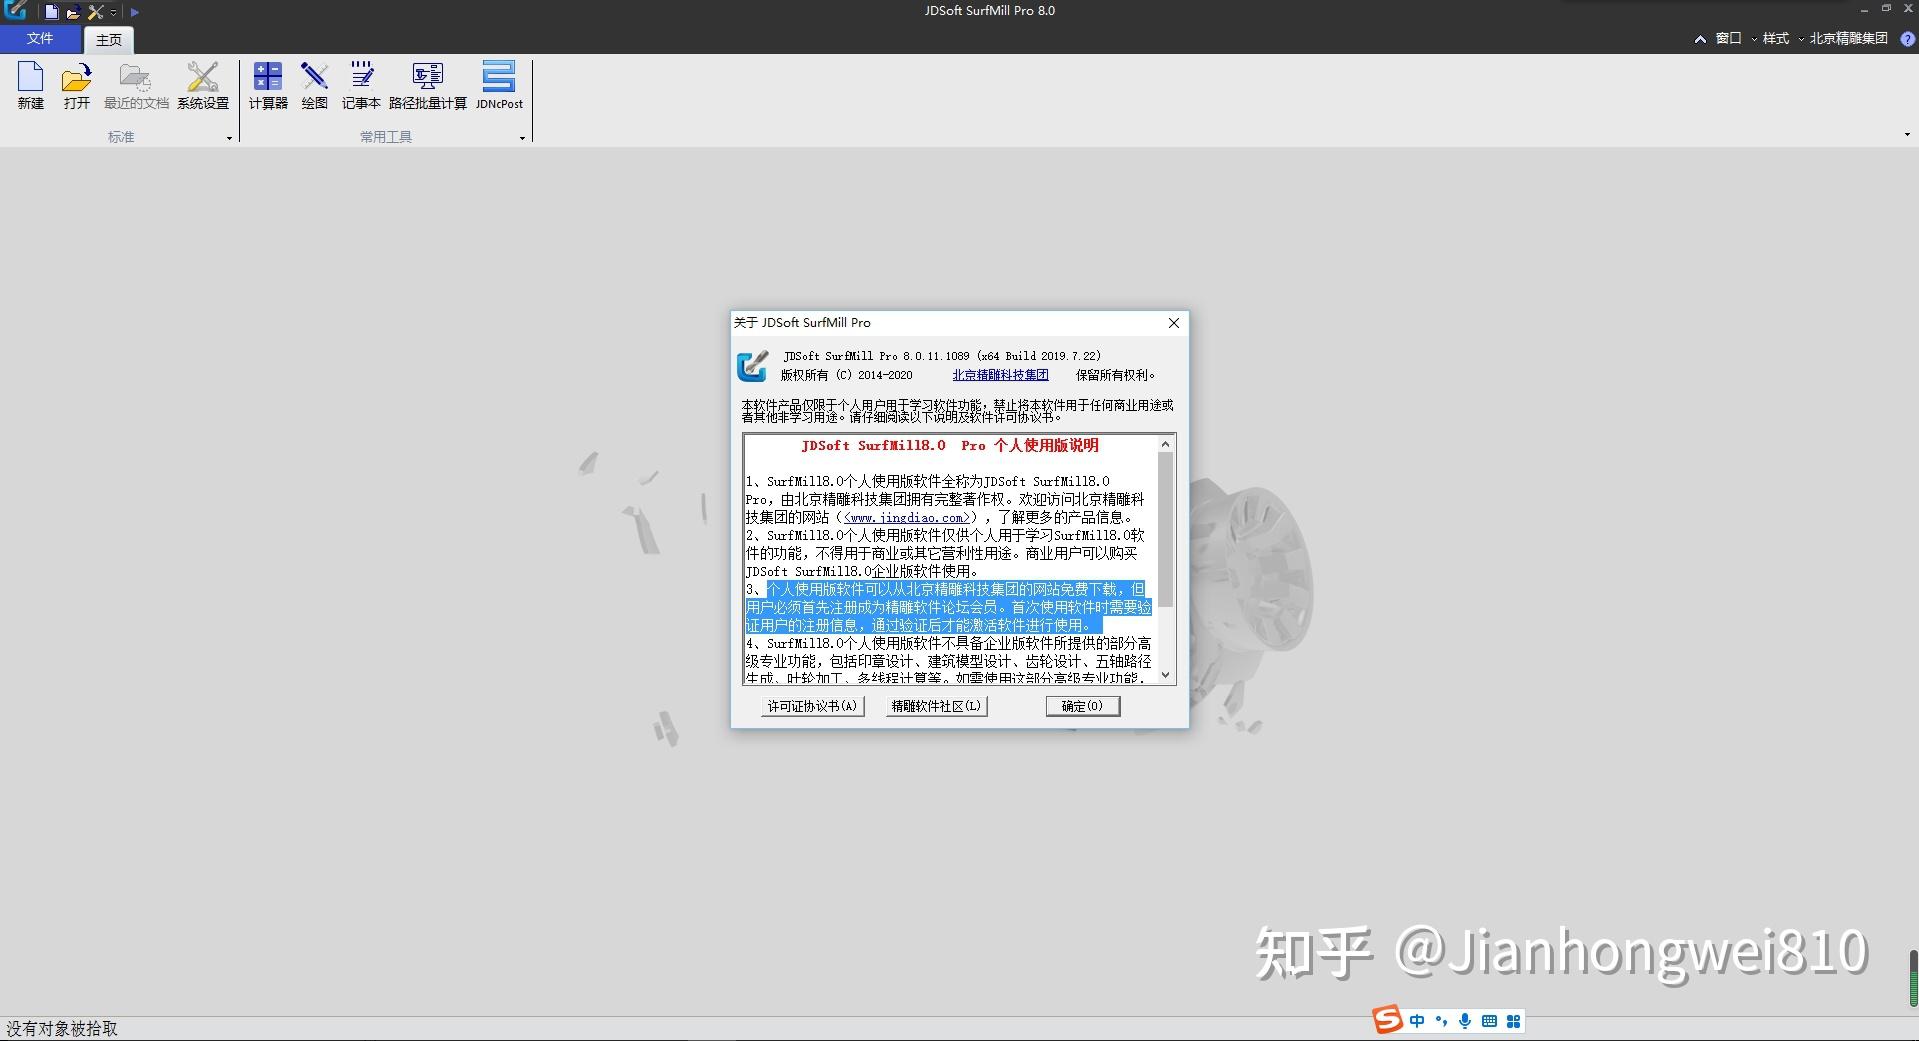Click the copyright text '版权所有 (C) 2014-2020'

pos(847,375)
